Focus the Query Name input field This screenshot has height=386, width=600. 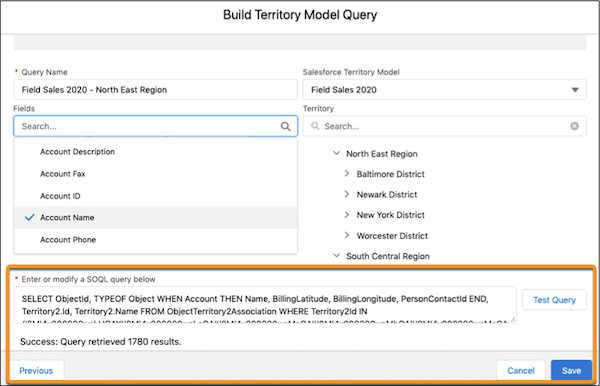tap(155, 90)
